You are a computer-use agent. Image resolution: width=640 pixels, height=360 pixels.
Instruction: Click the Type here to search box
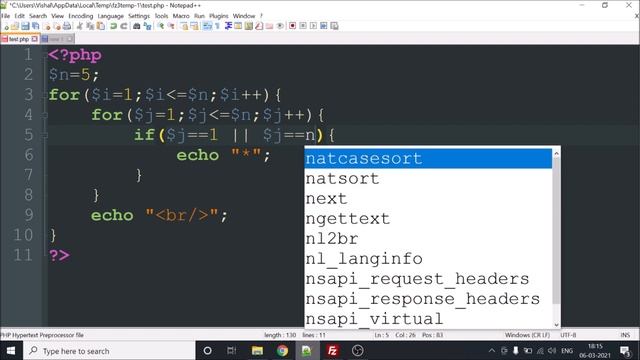click(x=109, y=351)
